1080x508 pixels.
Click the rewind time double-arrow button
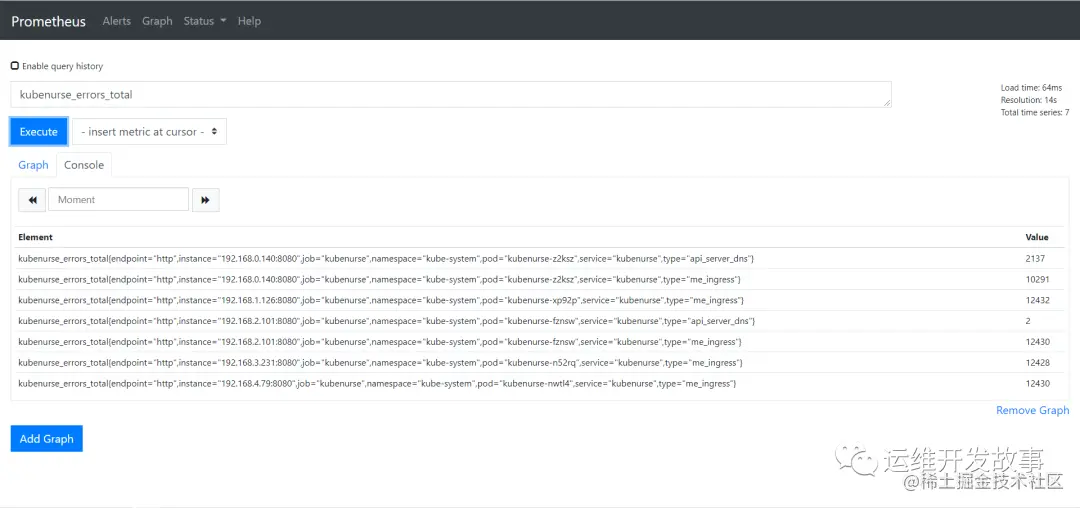[32, 200]
